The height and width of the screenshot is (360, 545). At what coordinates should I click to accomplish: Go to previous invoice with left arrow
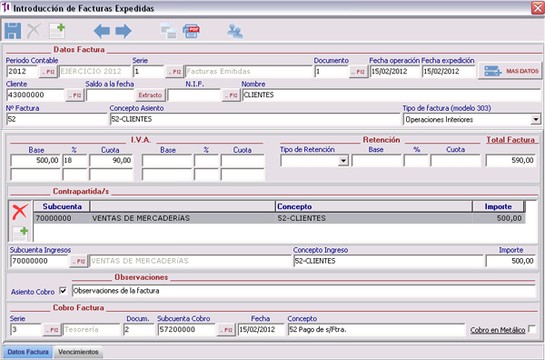[x=102, y=31]
